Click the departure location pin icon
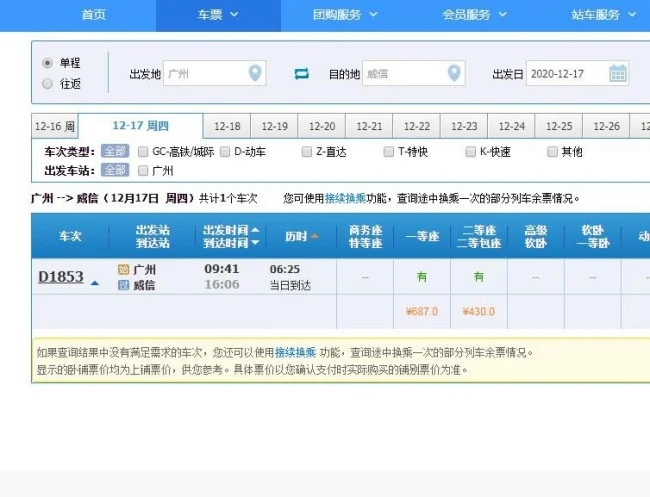 [x=255, y=73]
